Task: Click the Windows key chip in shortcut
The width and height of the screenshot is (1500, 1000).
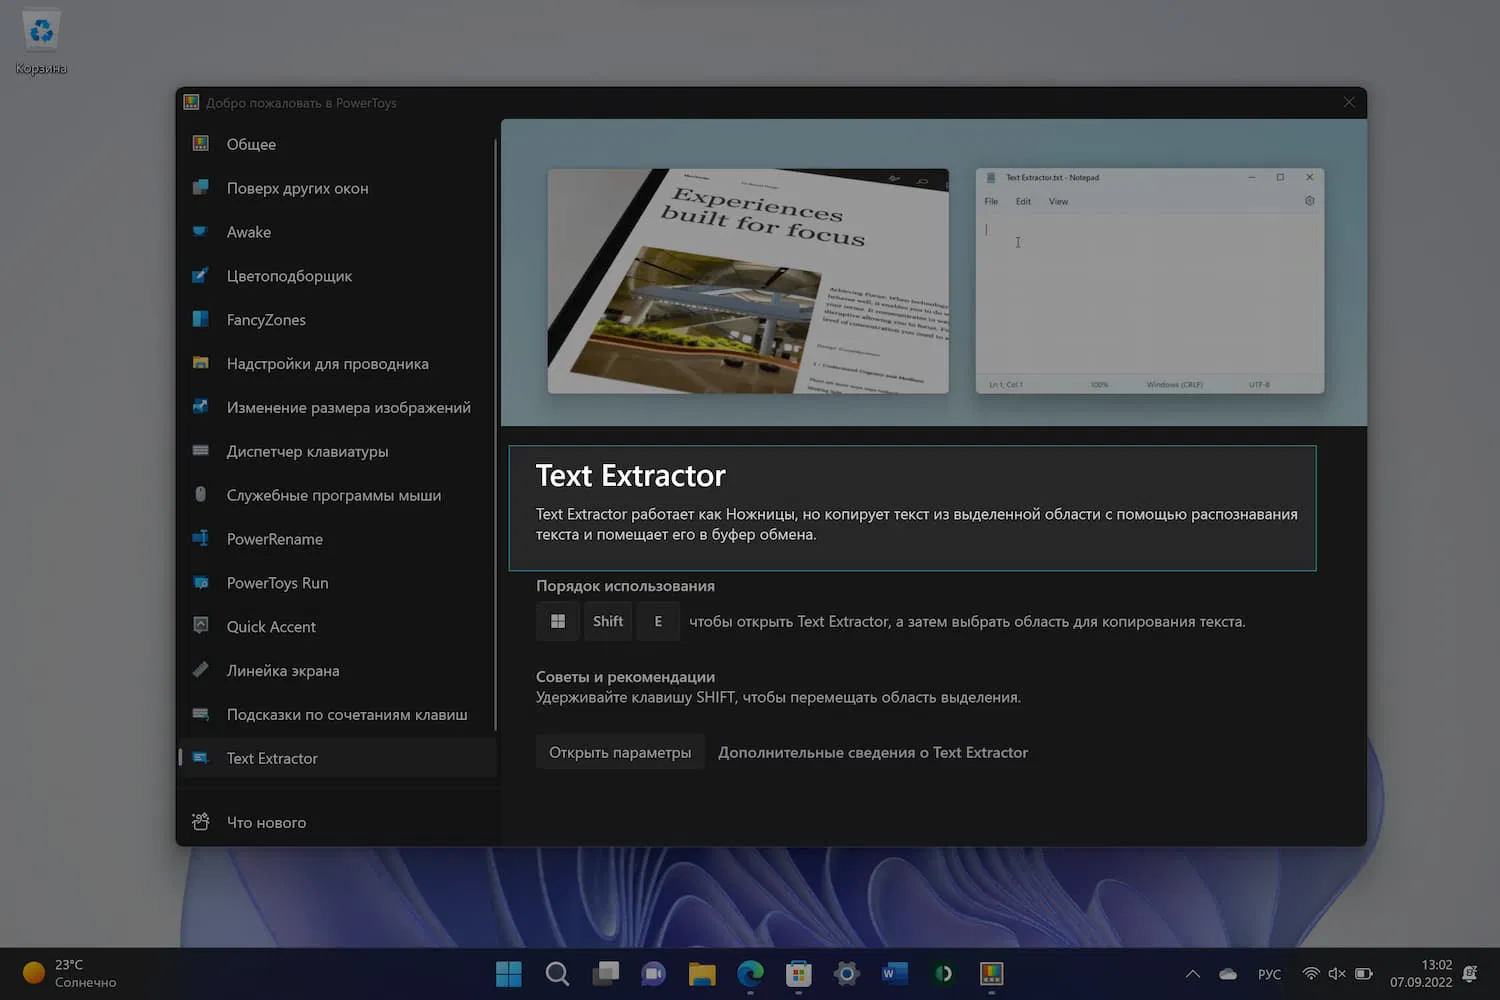Action: coord(558,621)
